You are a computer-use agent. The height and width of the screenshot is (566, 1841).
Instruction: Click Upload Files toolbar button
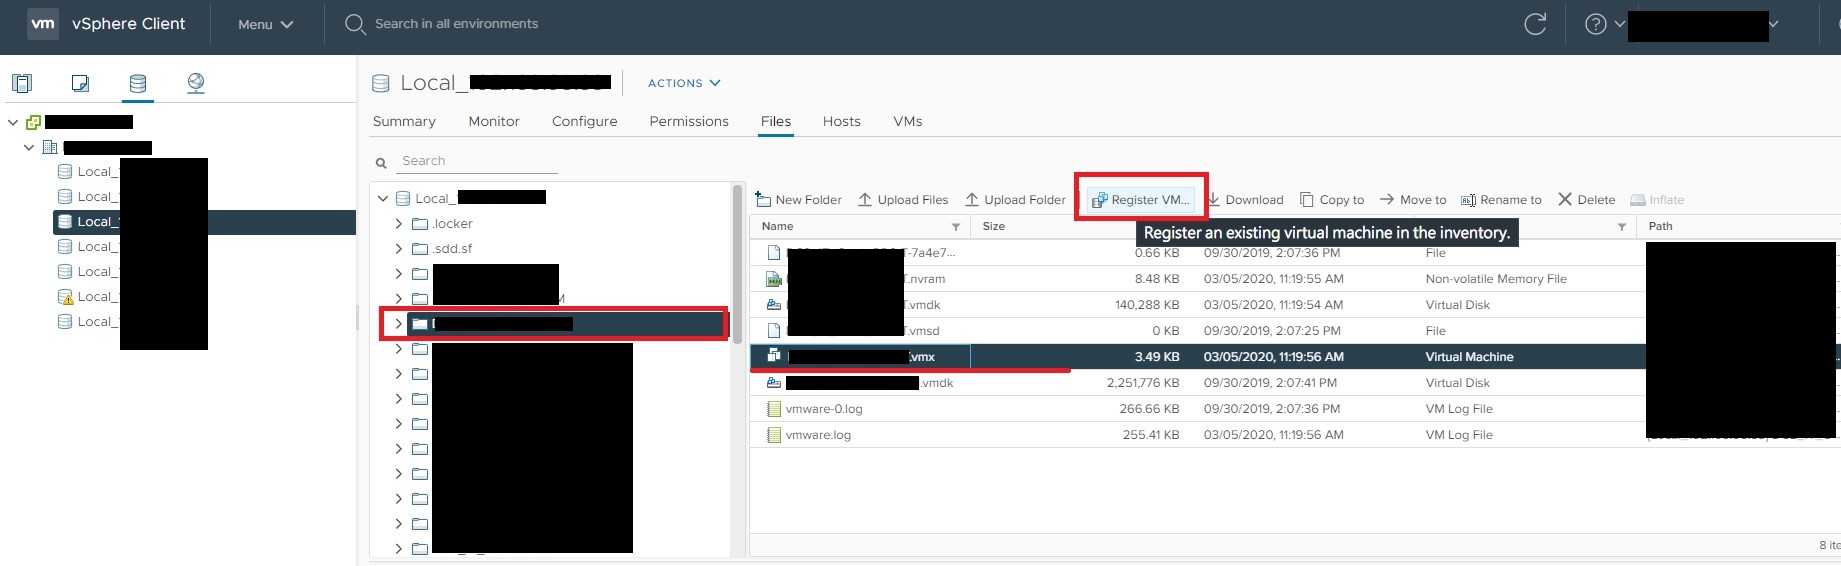point(903,200)
